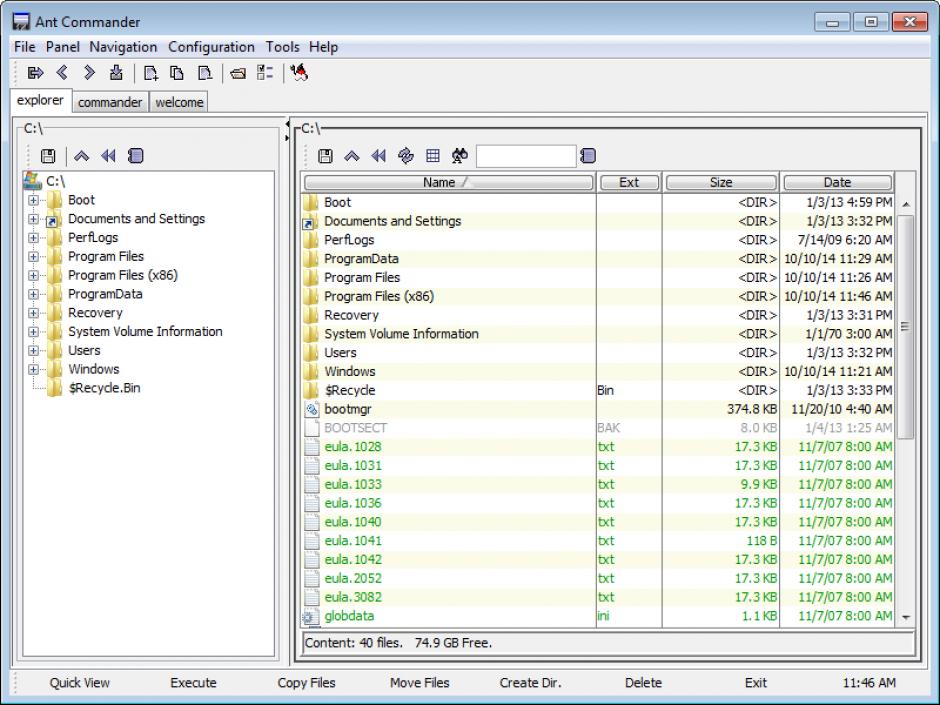940x705 pixels.
Task: Click the open folder icon in the main toolbar
Action: [x=238, y=74]
